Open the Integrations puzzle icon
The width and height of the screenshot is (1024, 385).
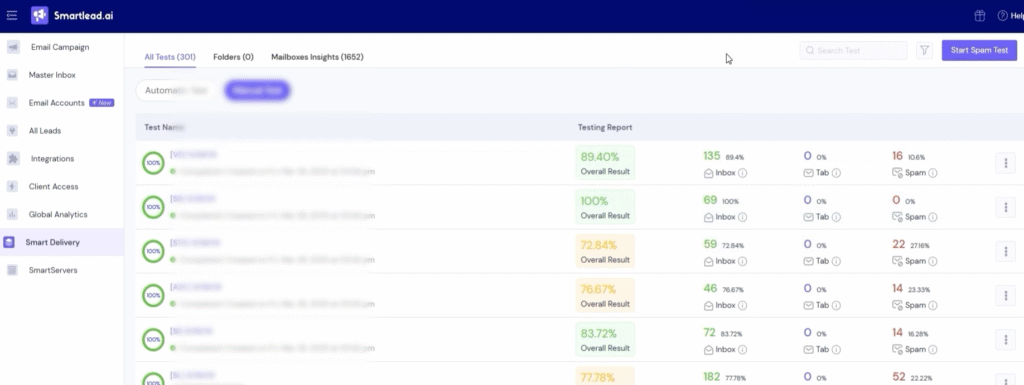tap(12, 159)
